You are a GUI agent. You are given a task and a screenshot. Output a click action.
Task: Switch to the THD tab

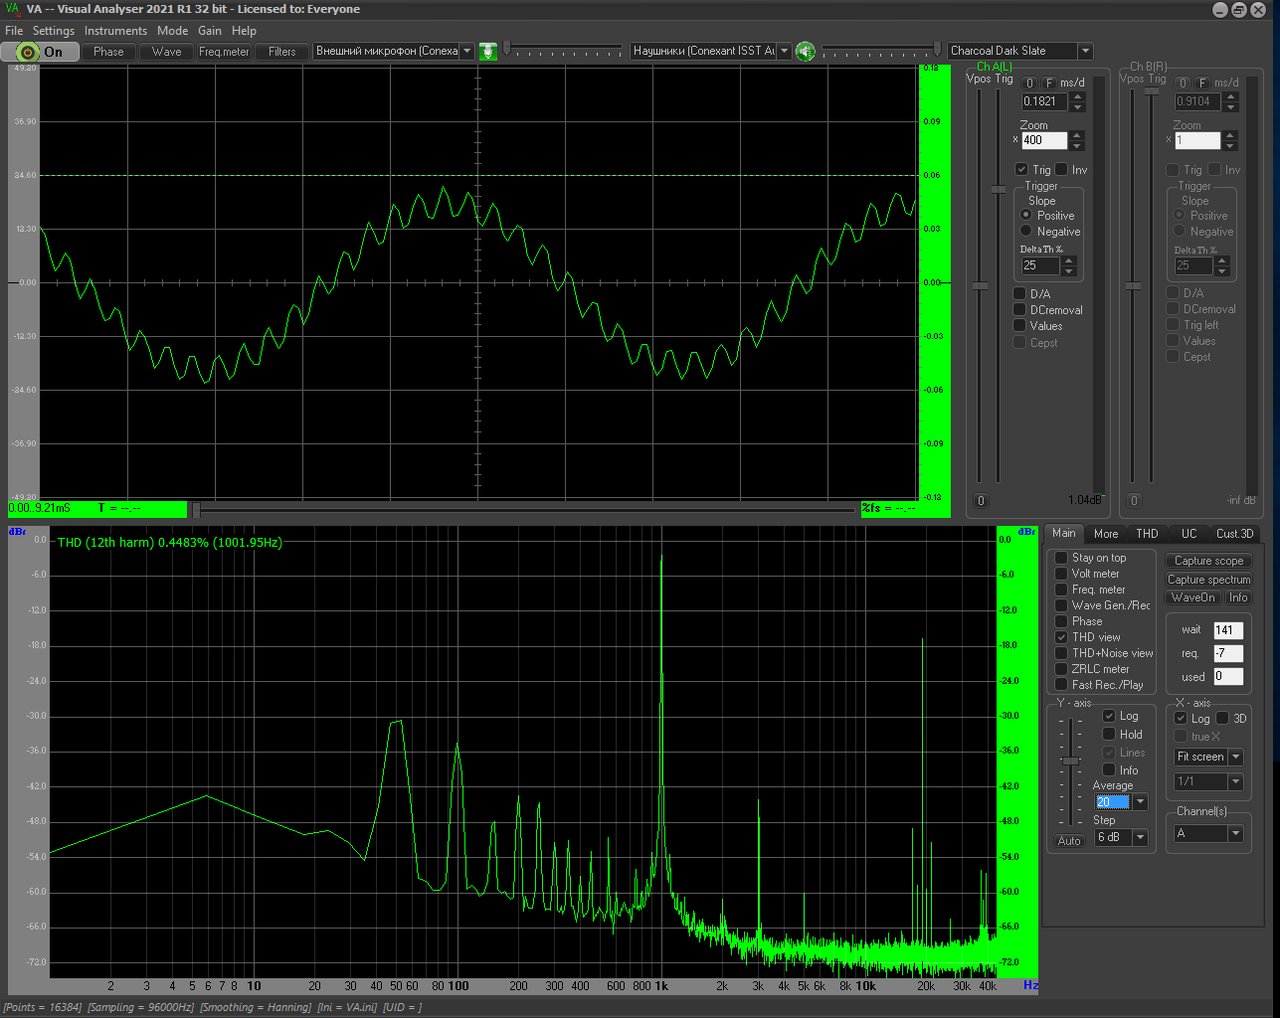click(x=1147, y=534)
